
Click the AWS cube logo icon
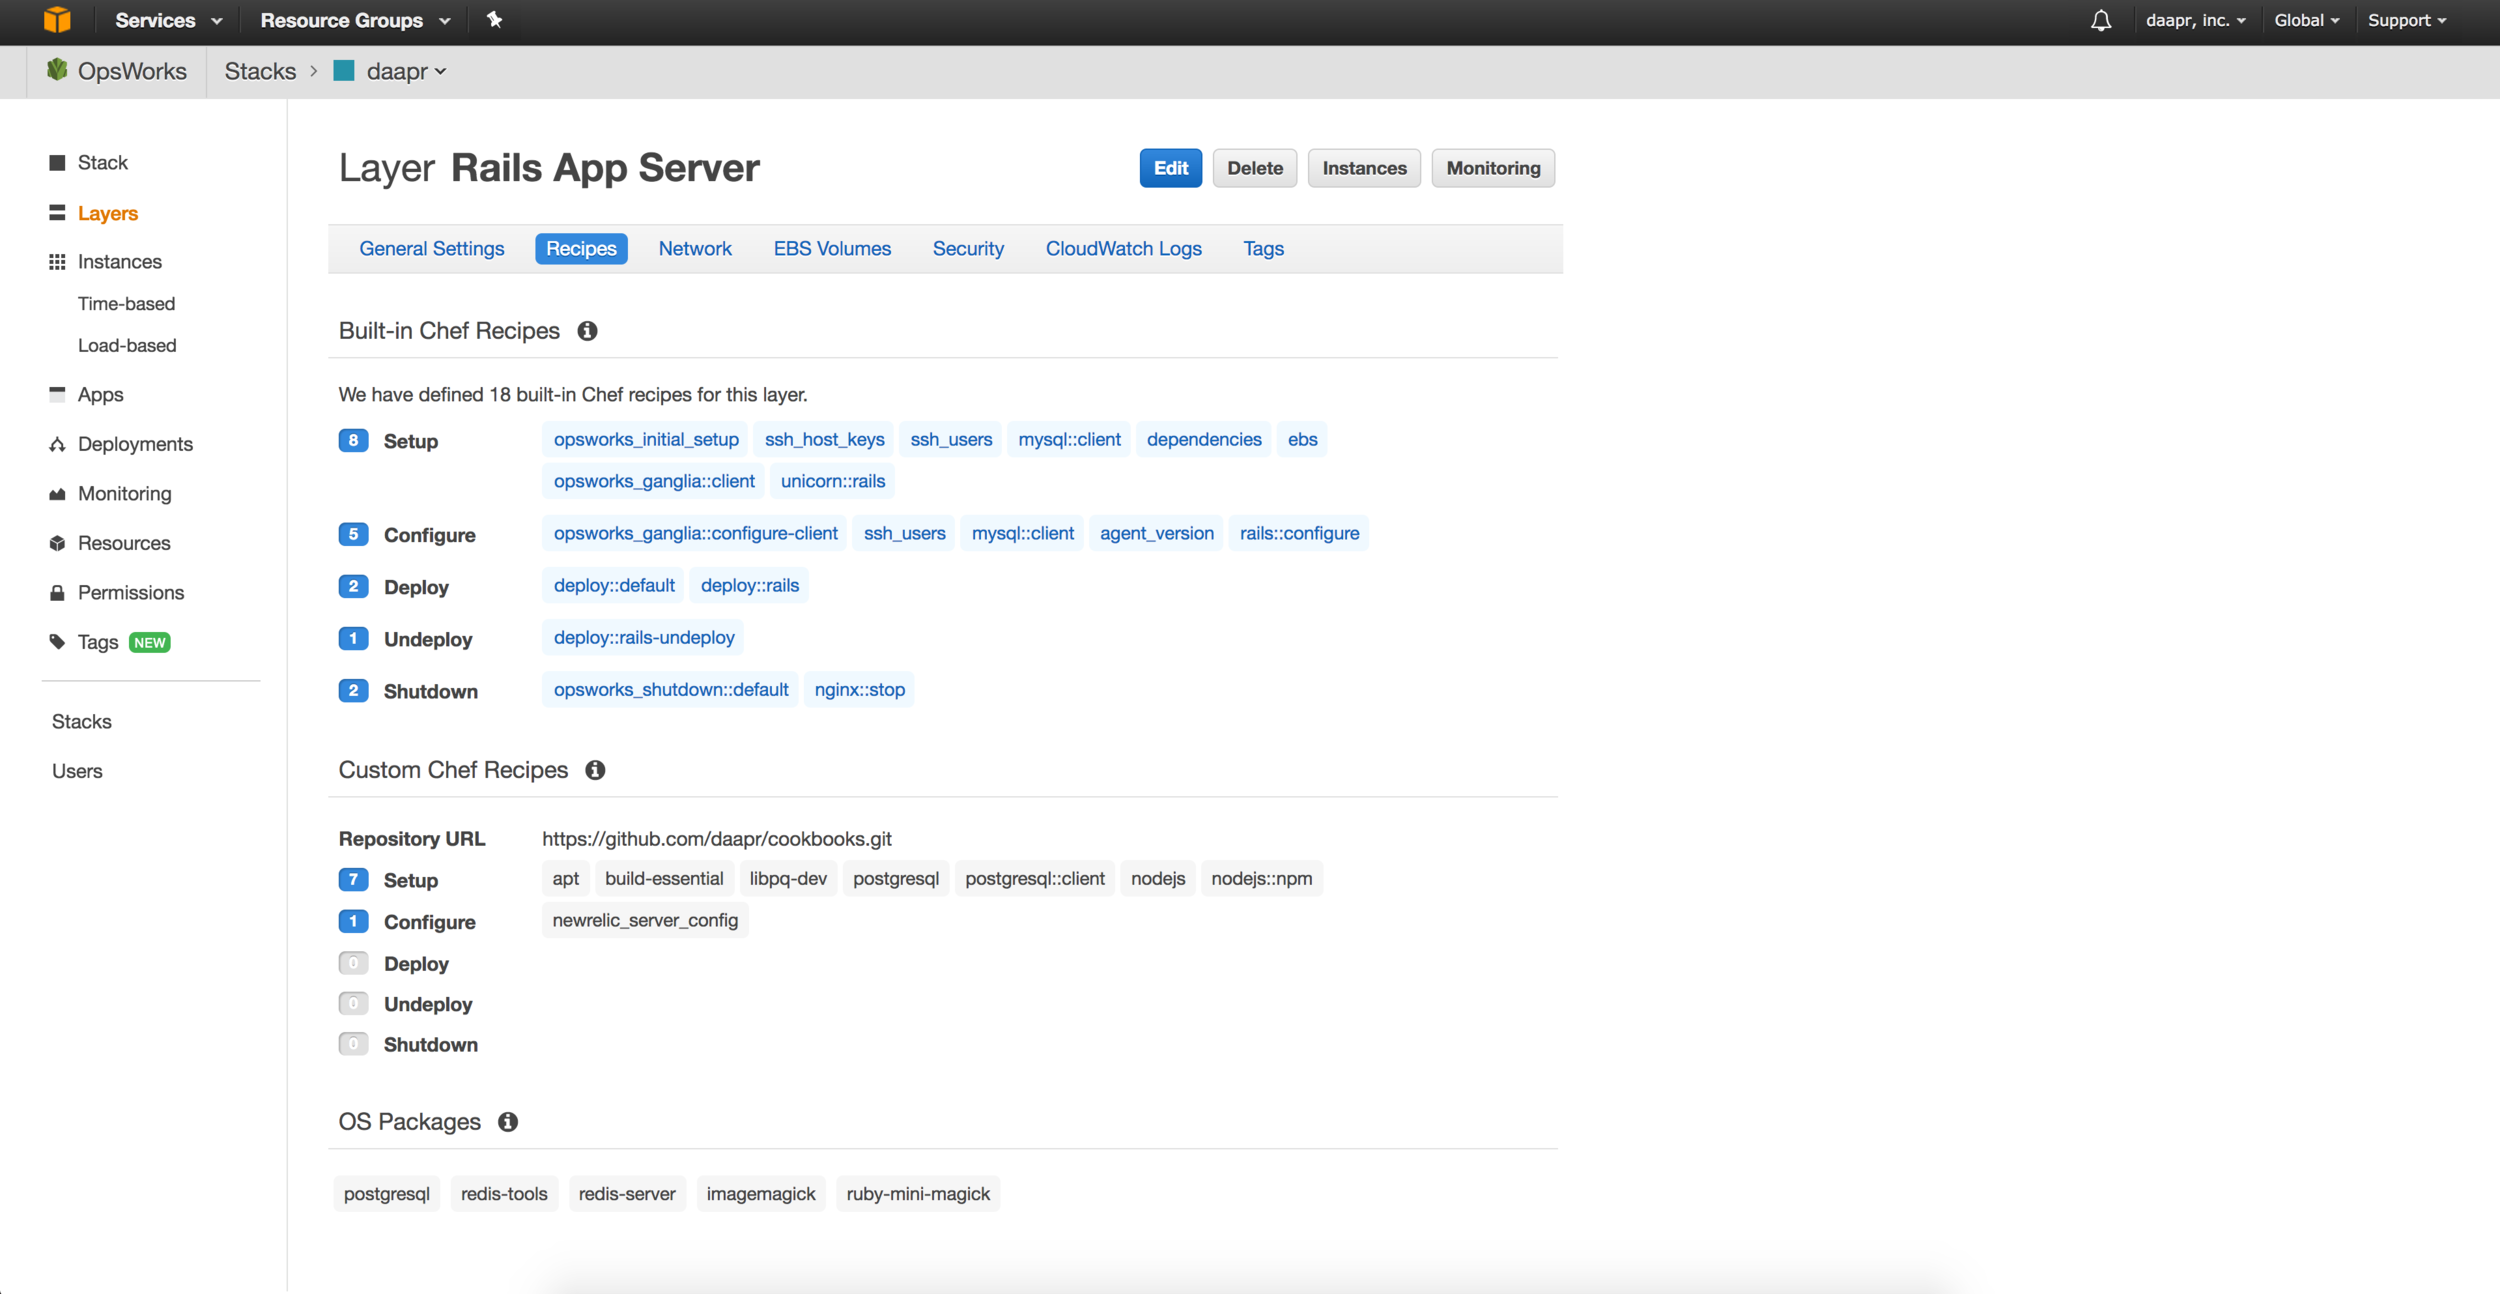[57, 20]
